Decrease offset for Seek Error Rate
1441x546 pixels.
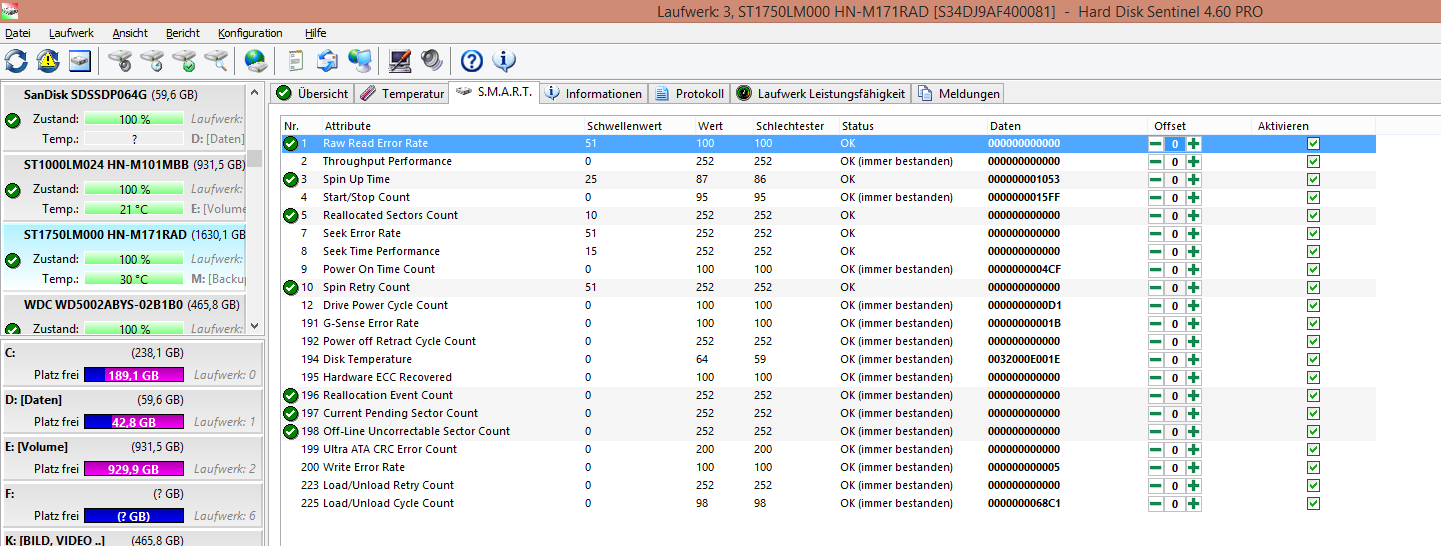pyautogui.click(x=1156, y=234)
